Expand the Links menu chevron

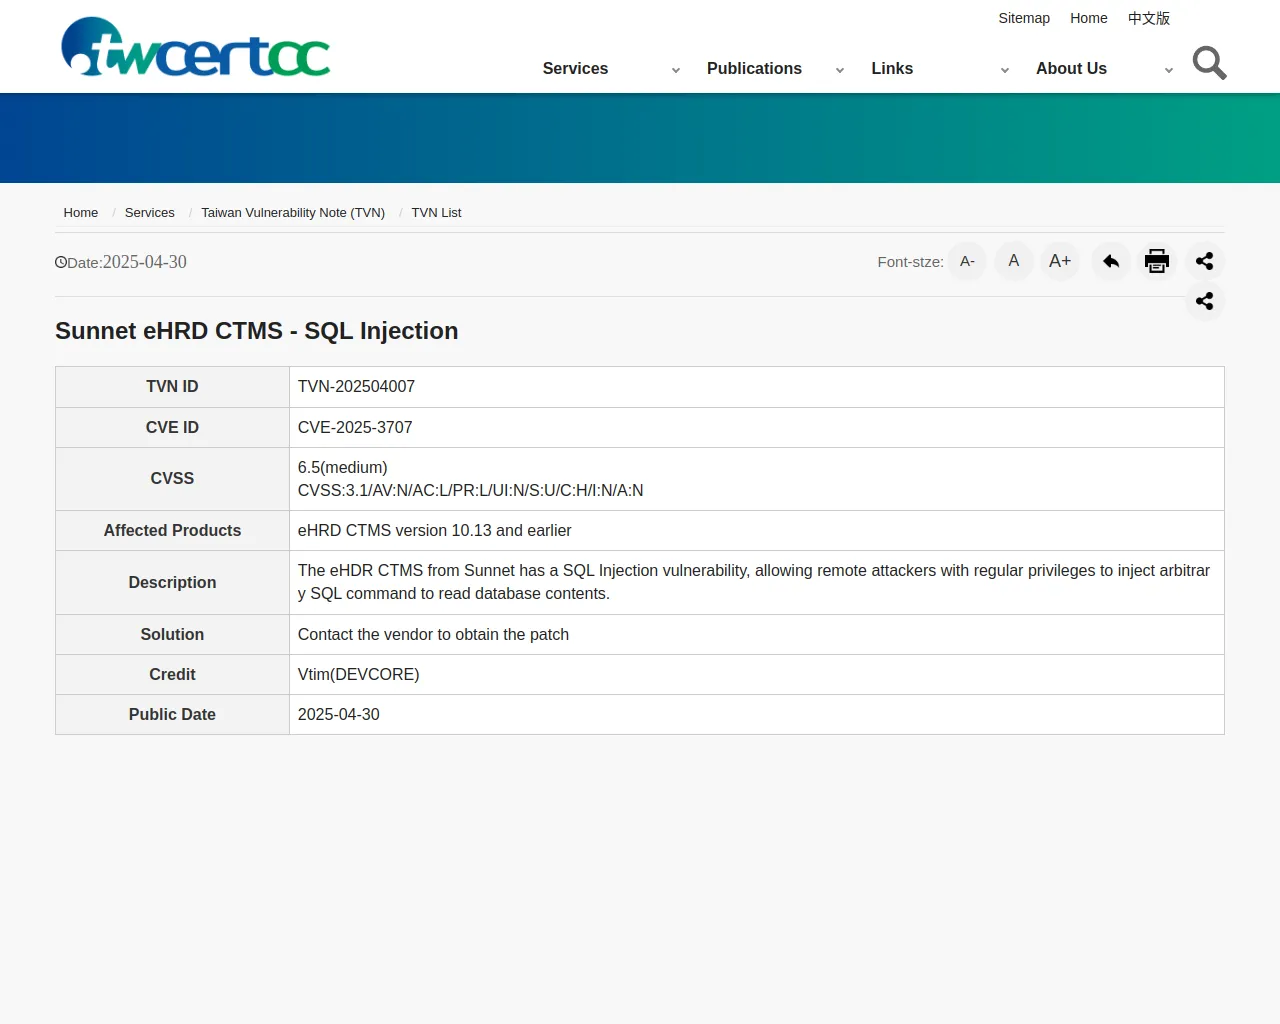point(1005,70)
